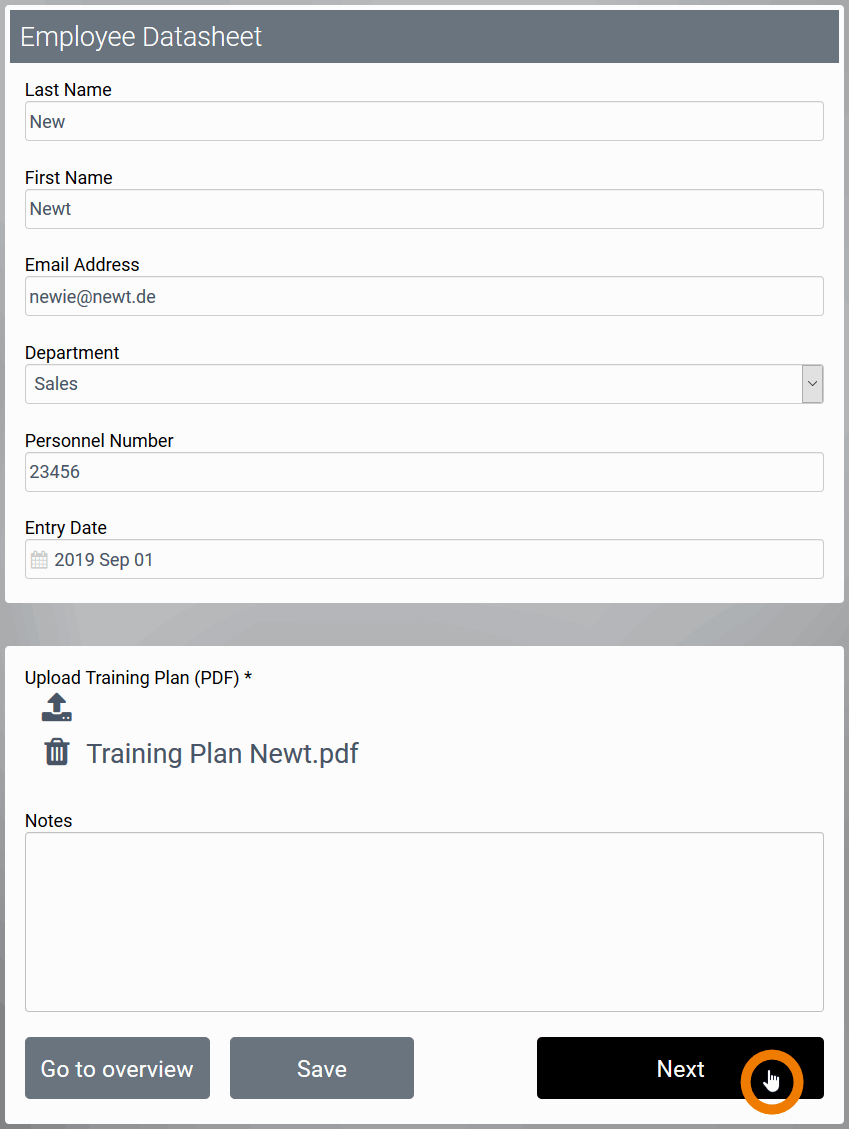Click inside the Notes text area

[424, 921]
